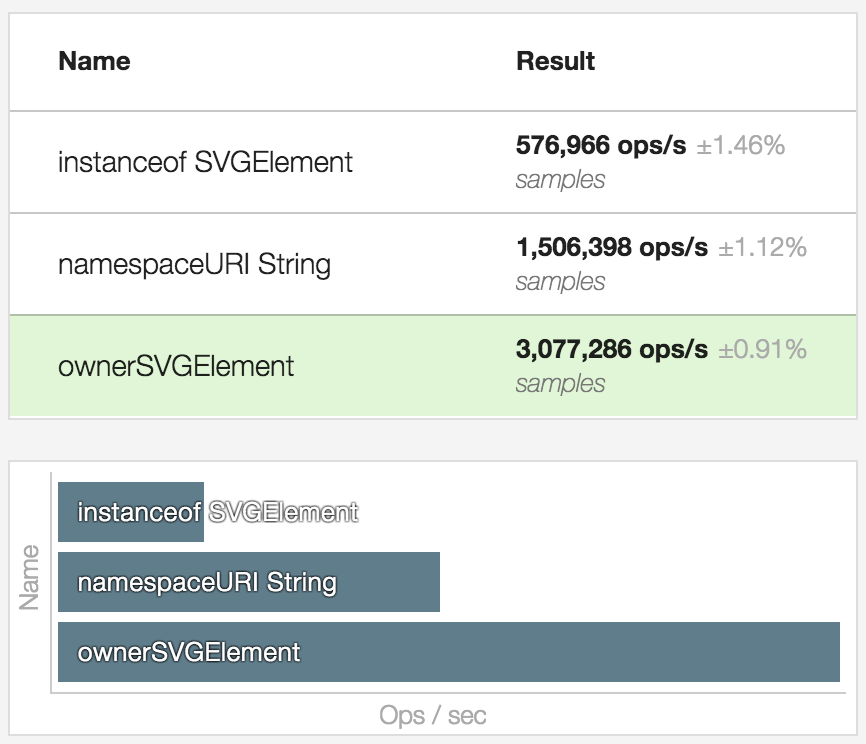Click the Name column header
The image size is (866, 744).
point(94,61)
